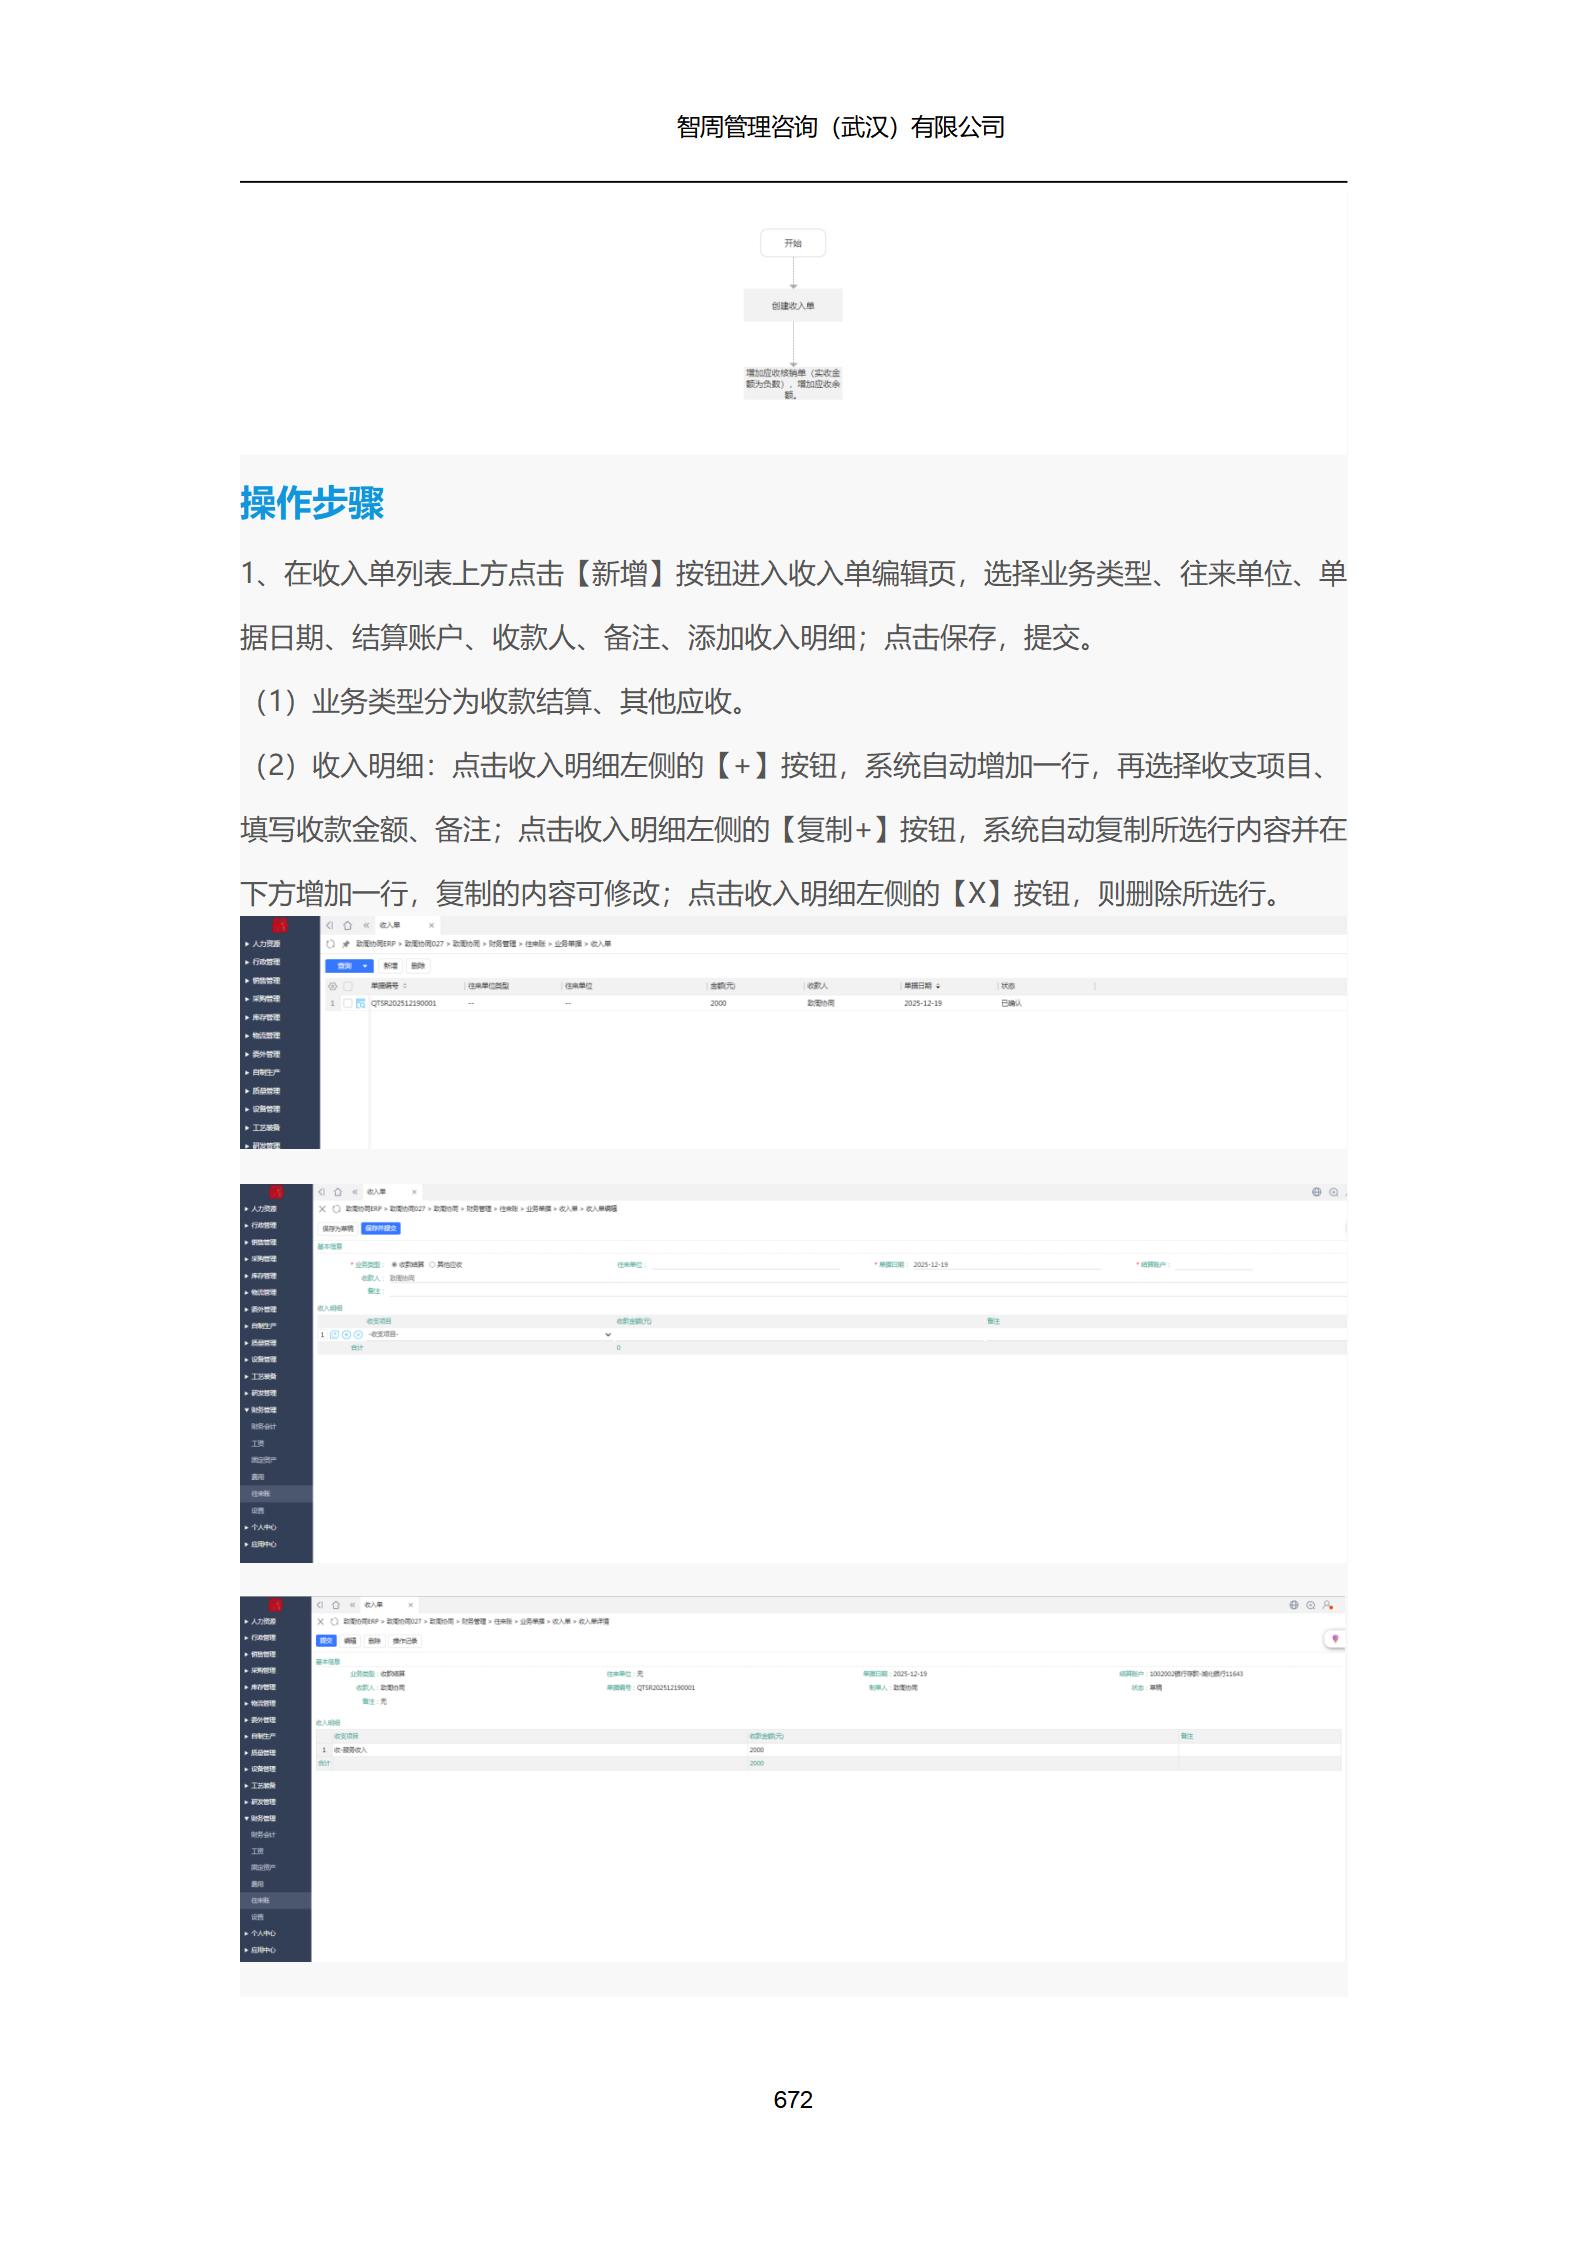Click the refresh icon beside the list page breadcrumb
The image size is (1587, 2245).
(331, 943)
